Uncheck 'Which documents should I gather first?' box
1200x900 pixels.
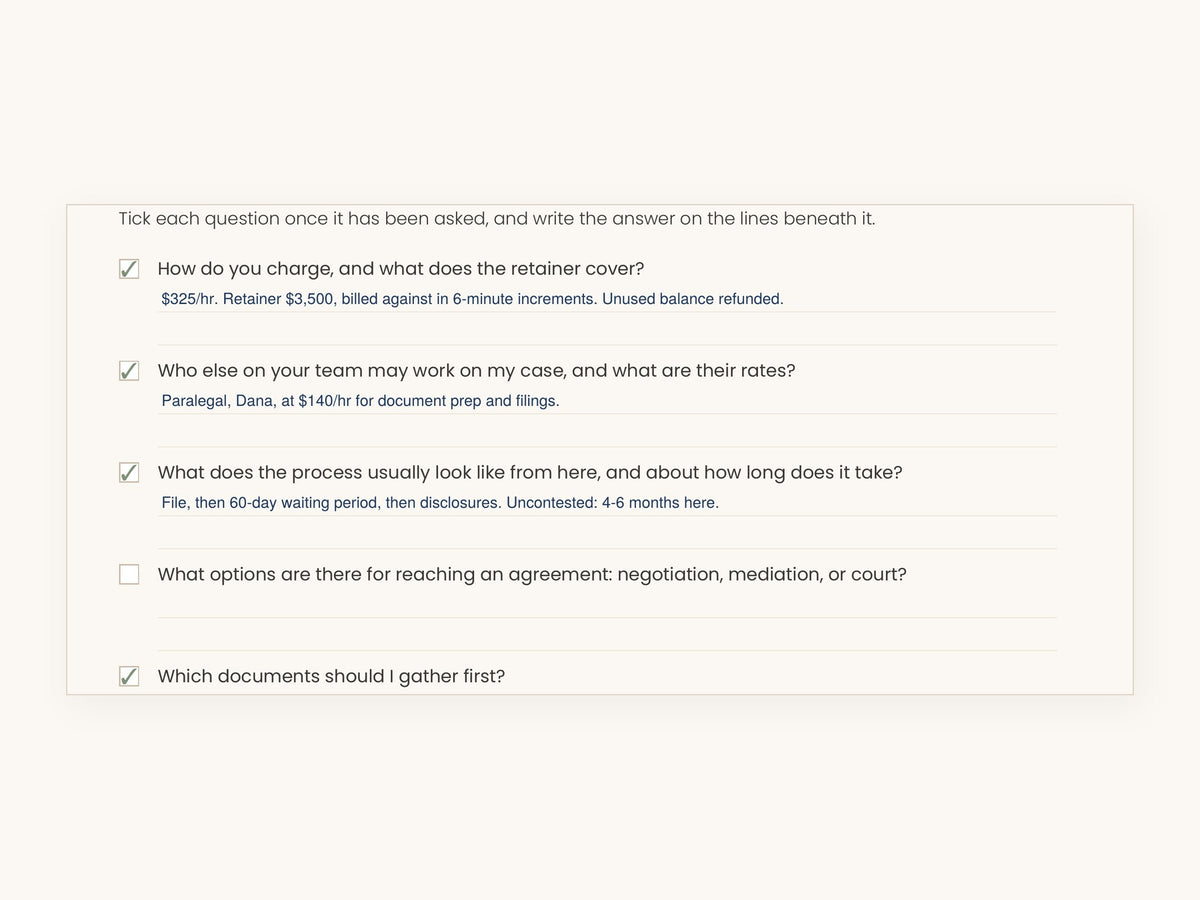129,677
